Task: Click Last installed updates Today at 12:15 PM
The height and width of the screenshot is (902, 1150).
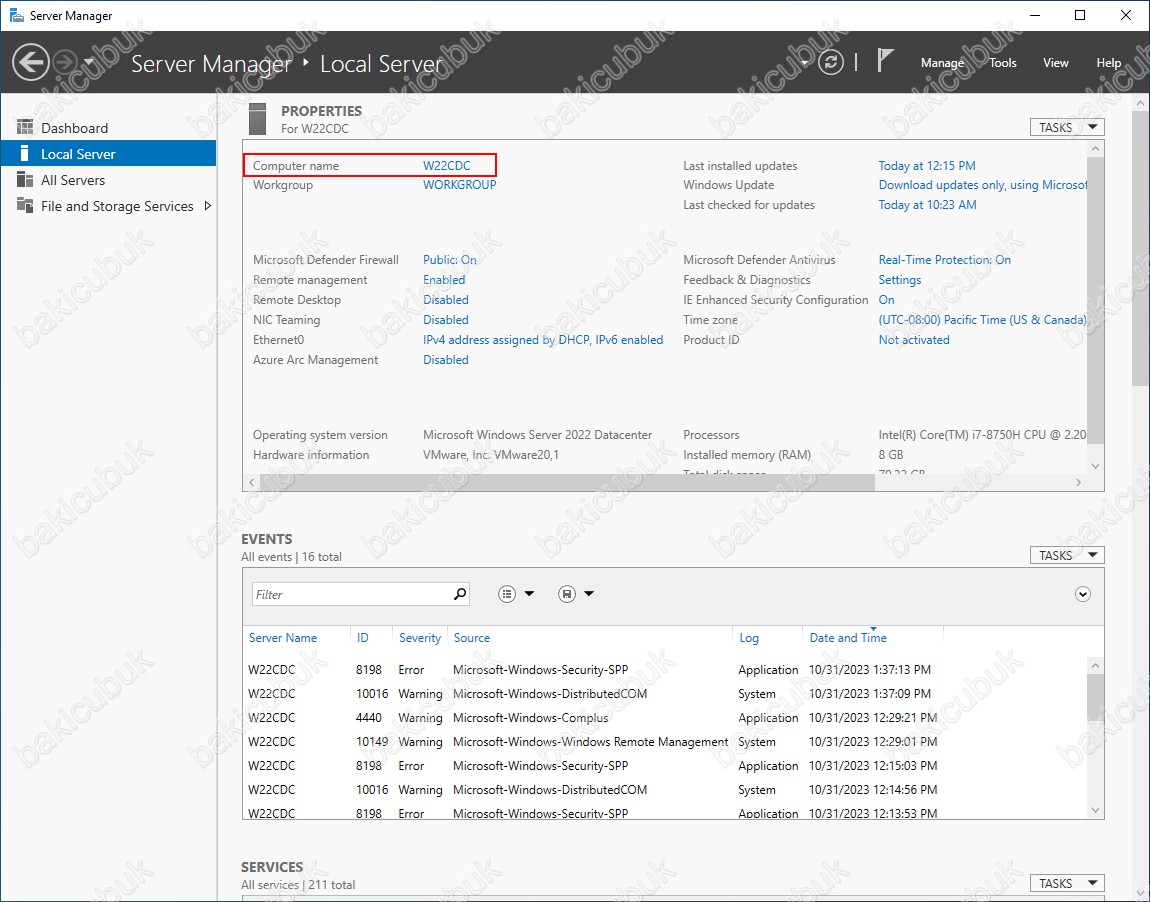Action: pos(927,166)
